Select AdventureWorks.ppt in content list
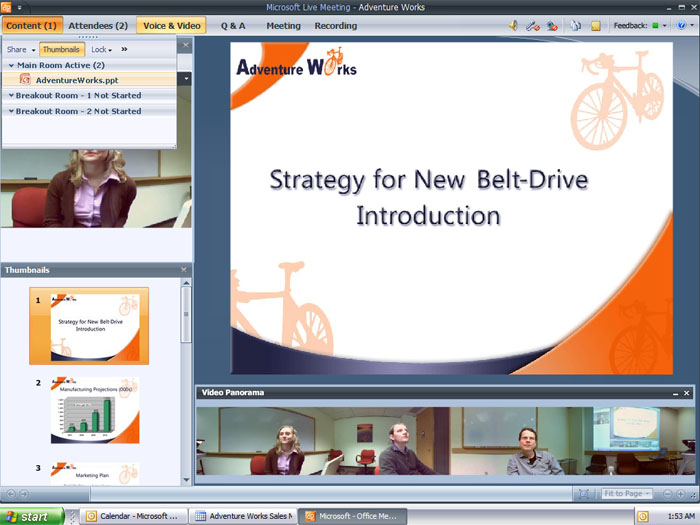Image resolution: width=700 pixels, height=525 pixels. click(x=89, y=80)
